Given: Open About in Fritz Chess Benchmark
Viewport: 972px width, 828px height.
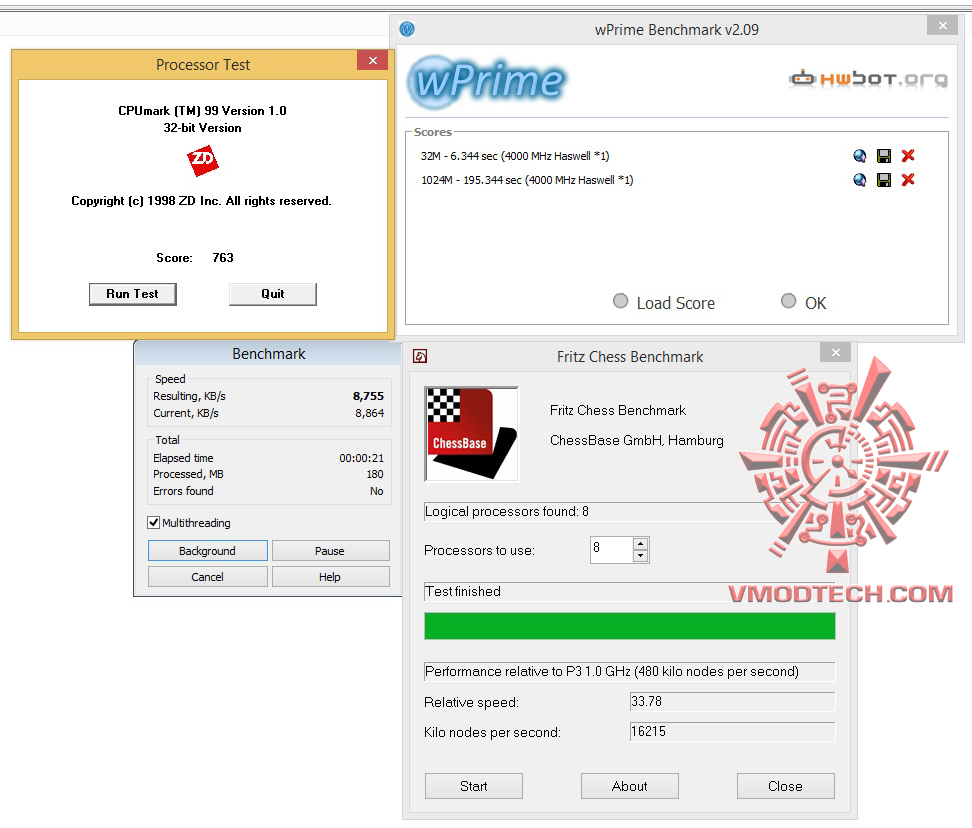Looking at the screenshot, I should click(x=630, y=786).
